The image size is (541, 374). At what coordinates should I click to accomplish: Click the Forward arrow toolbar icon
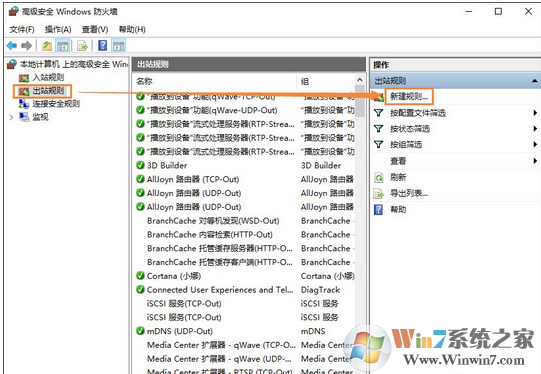(27, 46)
